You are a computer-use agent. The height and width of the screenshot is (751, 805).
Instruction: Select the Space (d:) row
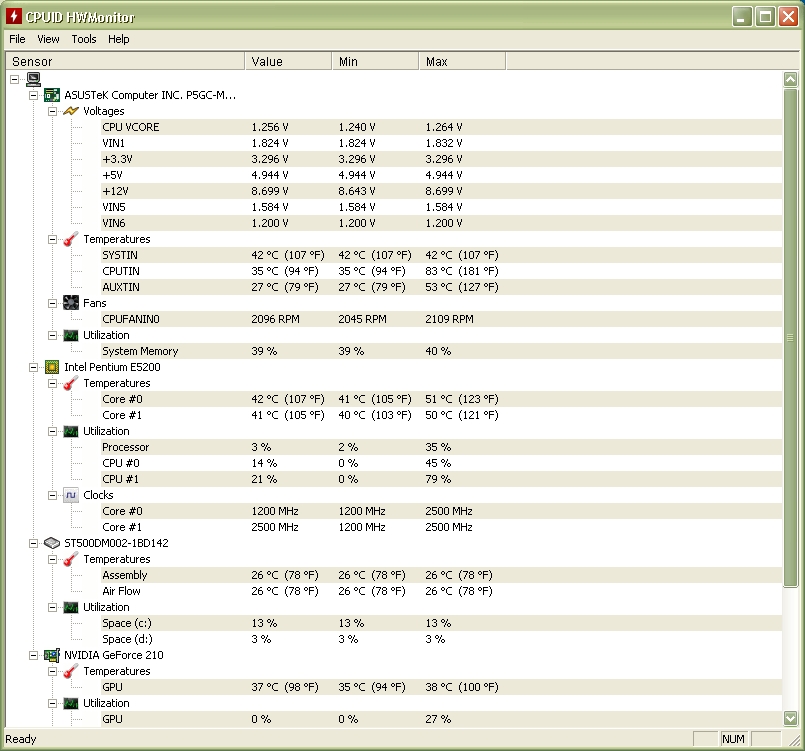click(x=442, y=639)
